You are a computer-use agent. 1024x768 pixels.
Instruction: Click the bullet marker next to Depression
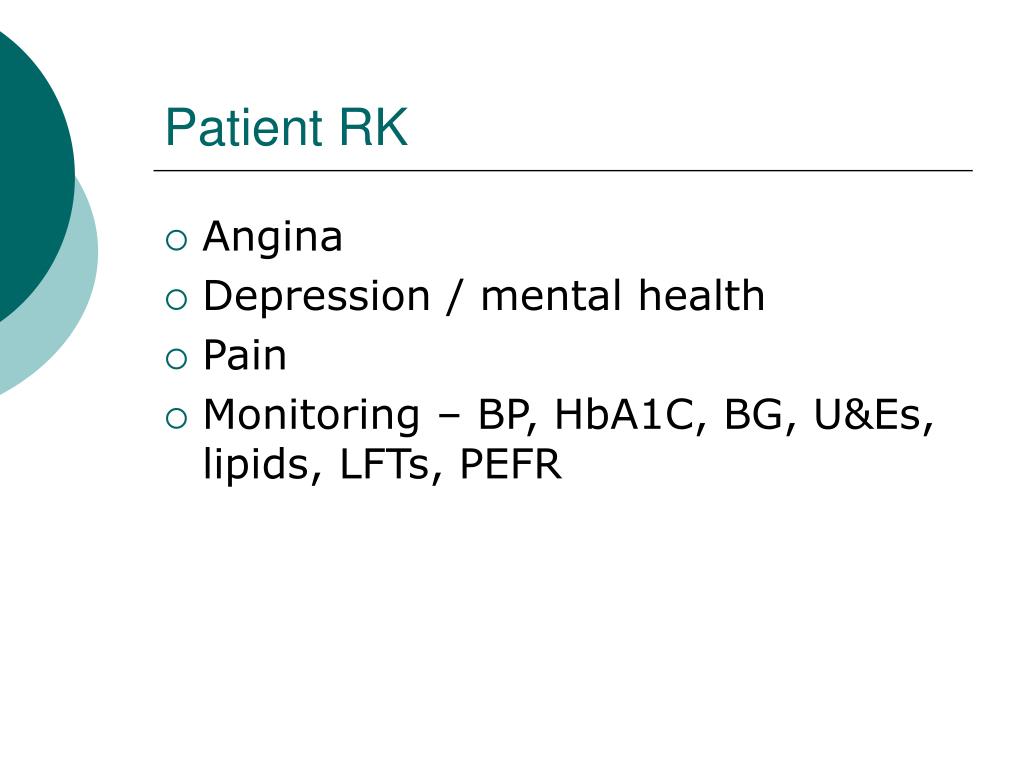176,300
